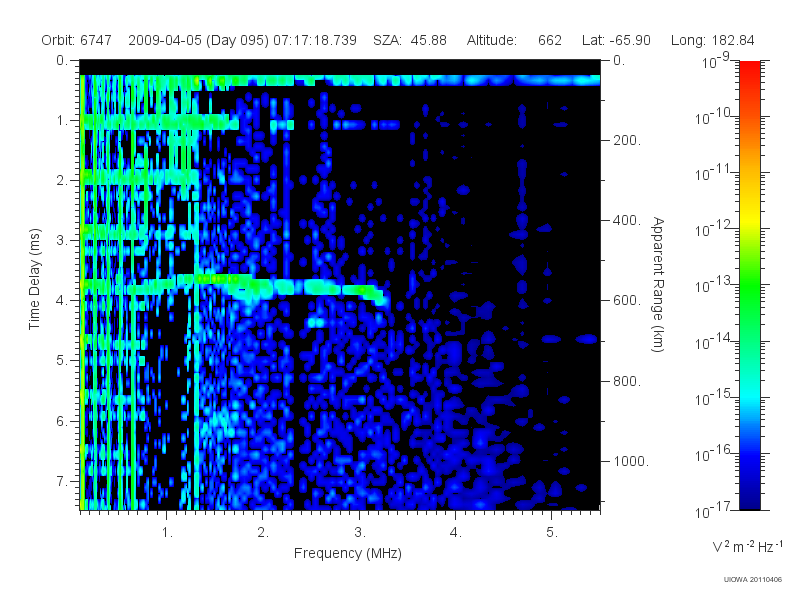
Task: Click the '200.' Apparent Range tick label
Action: tap(627, 140)
